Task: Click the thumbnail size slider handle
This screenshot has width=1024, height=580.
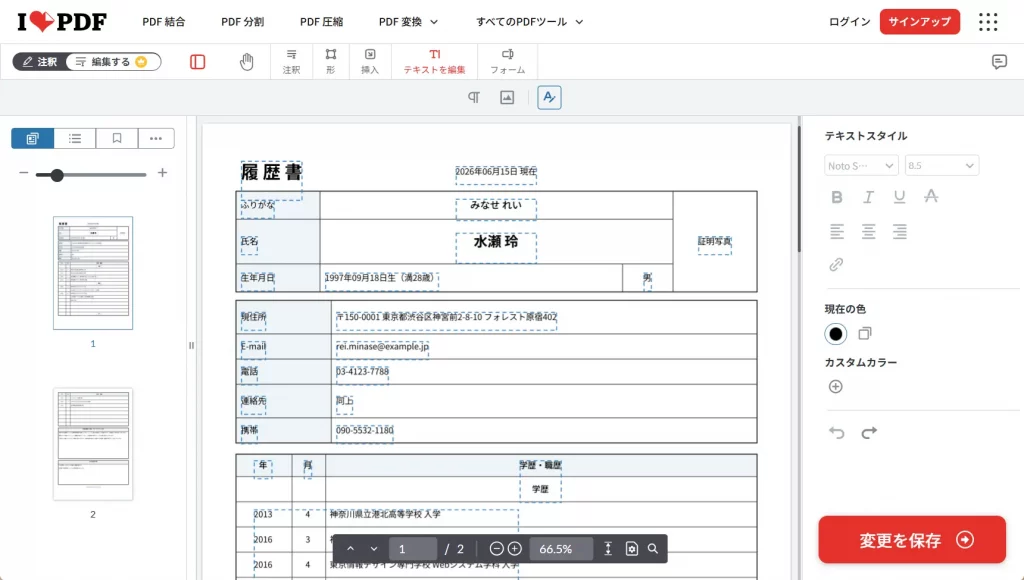Action: tap(57, 174)
